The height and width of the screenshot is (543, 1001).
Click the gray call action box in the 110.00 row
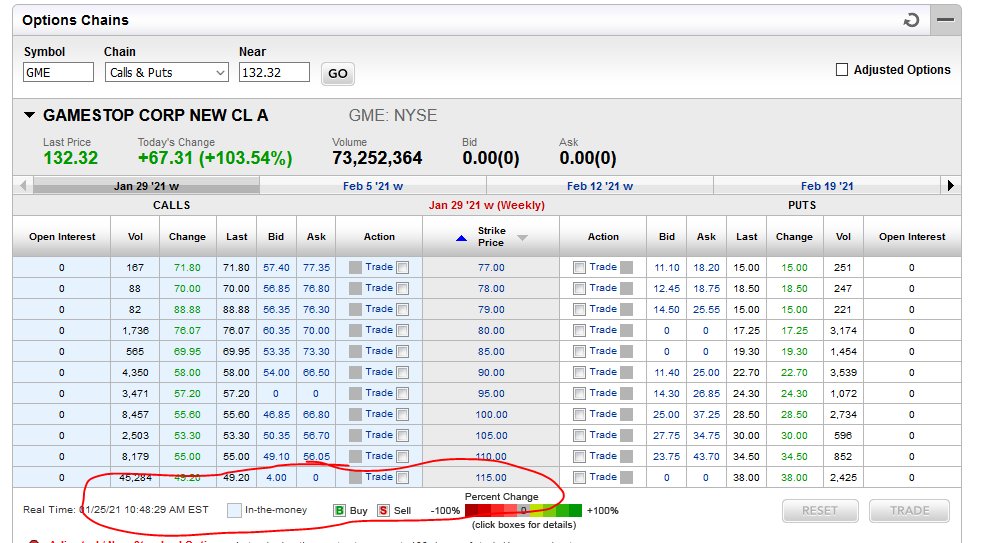tap(356, 457)
